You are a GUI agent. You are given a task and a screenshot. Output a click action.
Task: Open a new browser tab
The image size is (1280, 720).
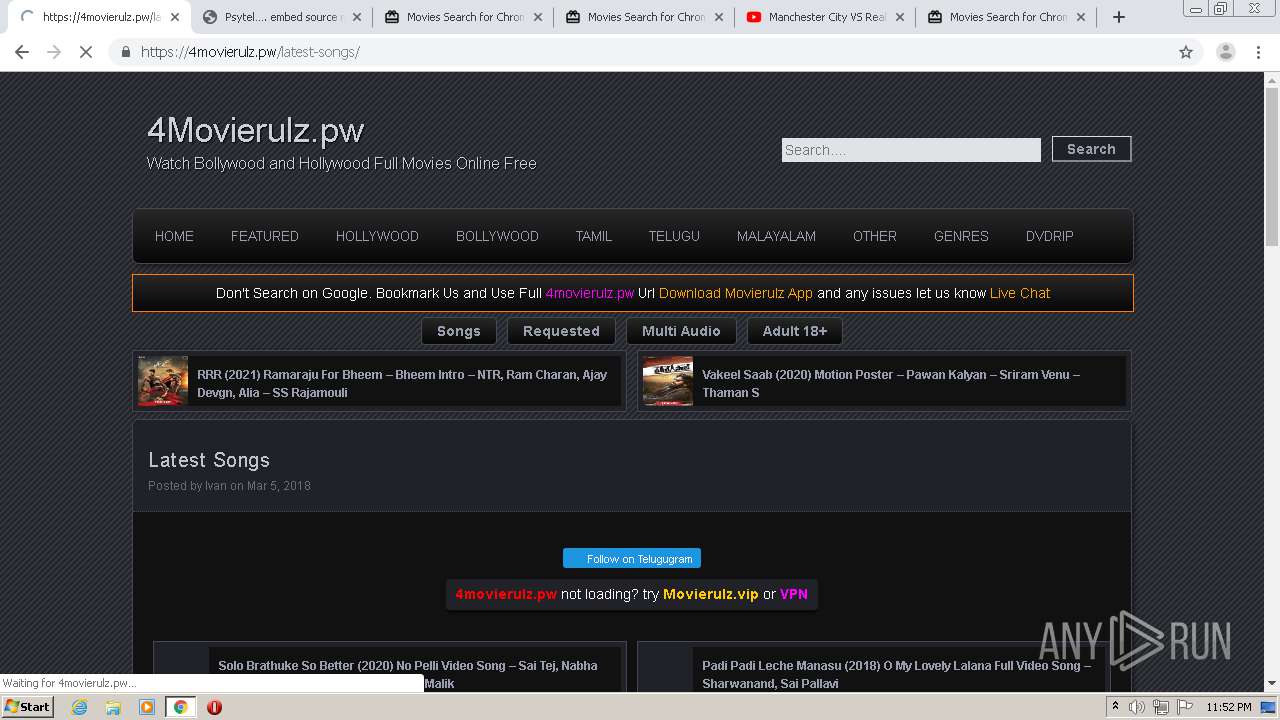1119,17
